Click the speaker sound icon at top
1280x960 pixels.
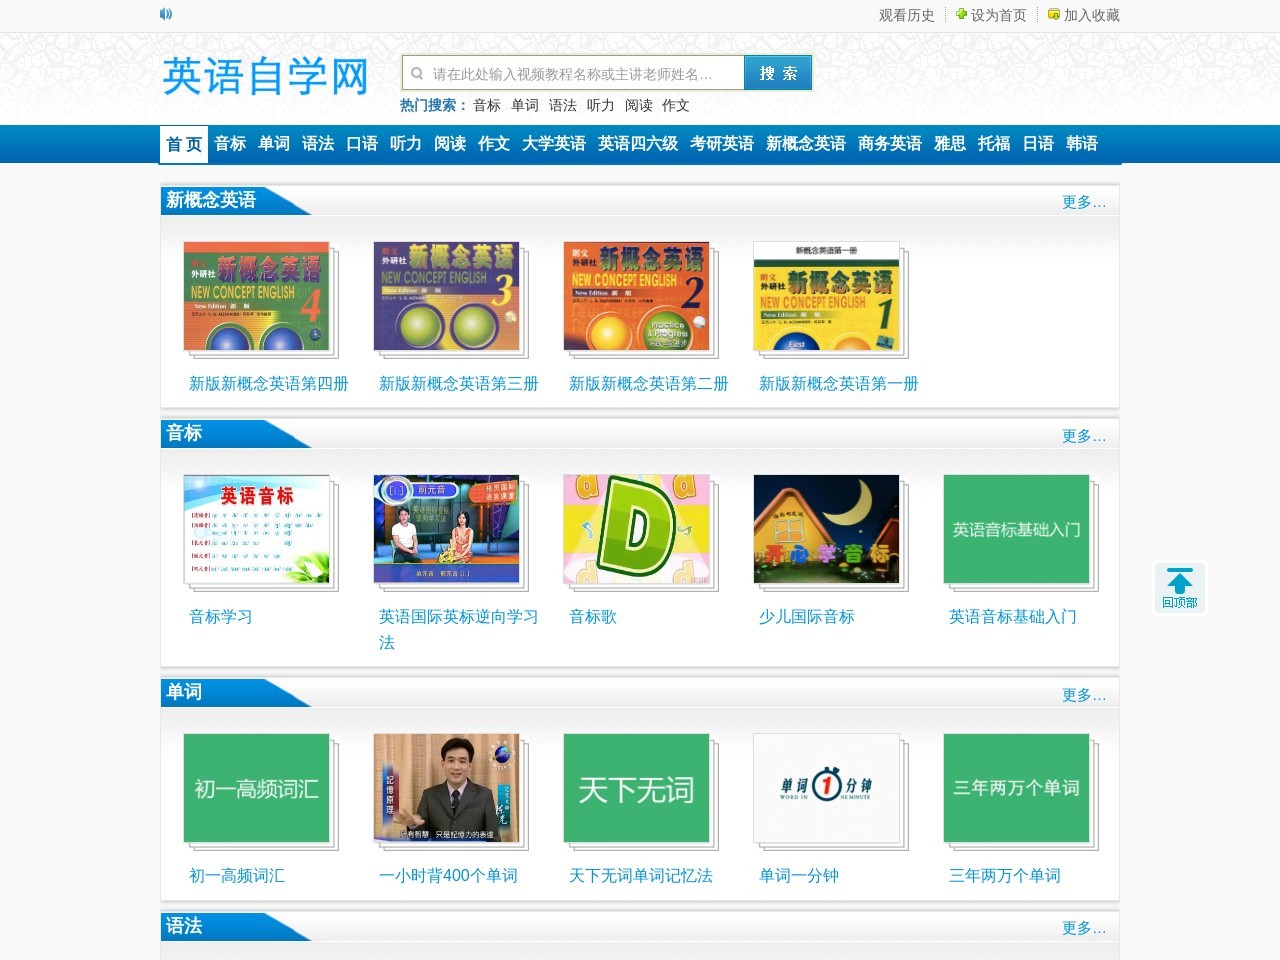coord(166,14)
